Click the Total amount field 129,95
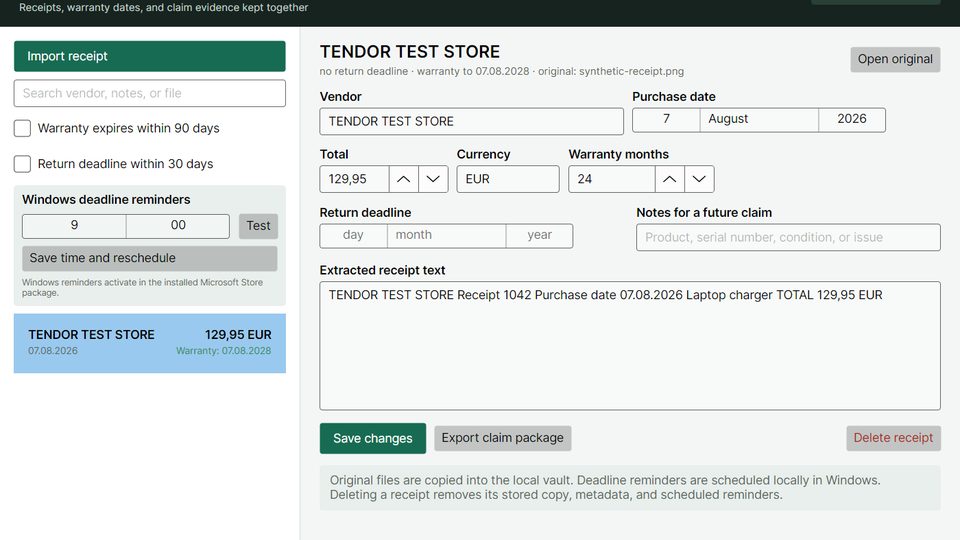This screenshot has height=540, width=960. tap(354, 179)
